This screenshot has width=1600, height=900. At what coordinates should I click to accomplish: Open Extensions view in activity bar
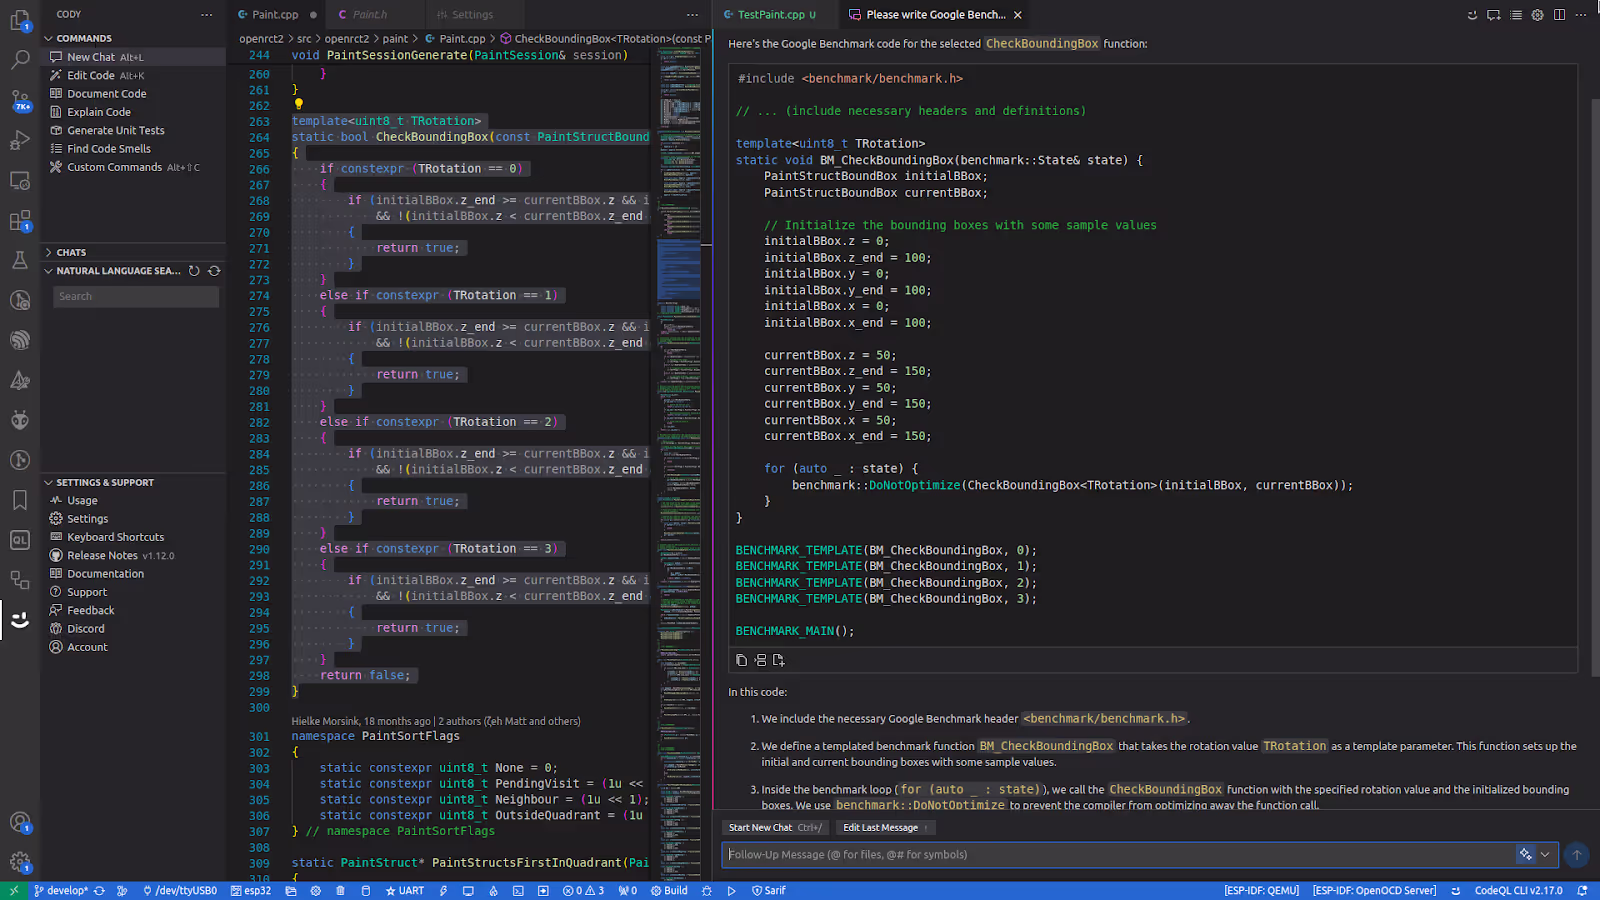coord(20,220)
